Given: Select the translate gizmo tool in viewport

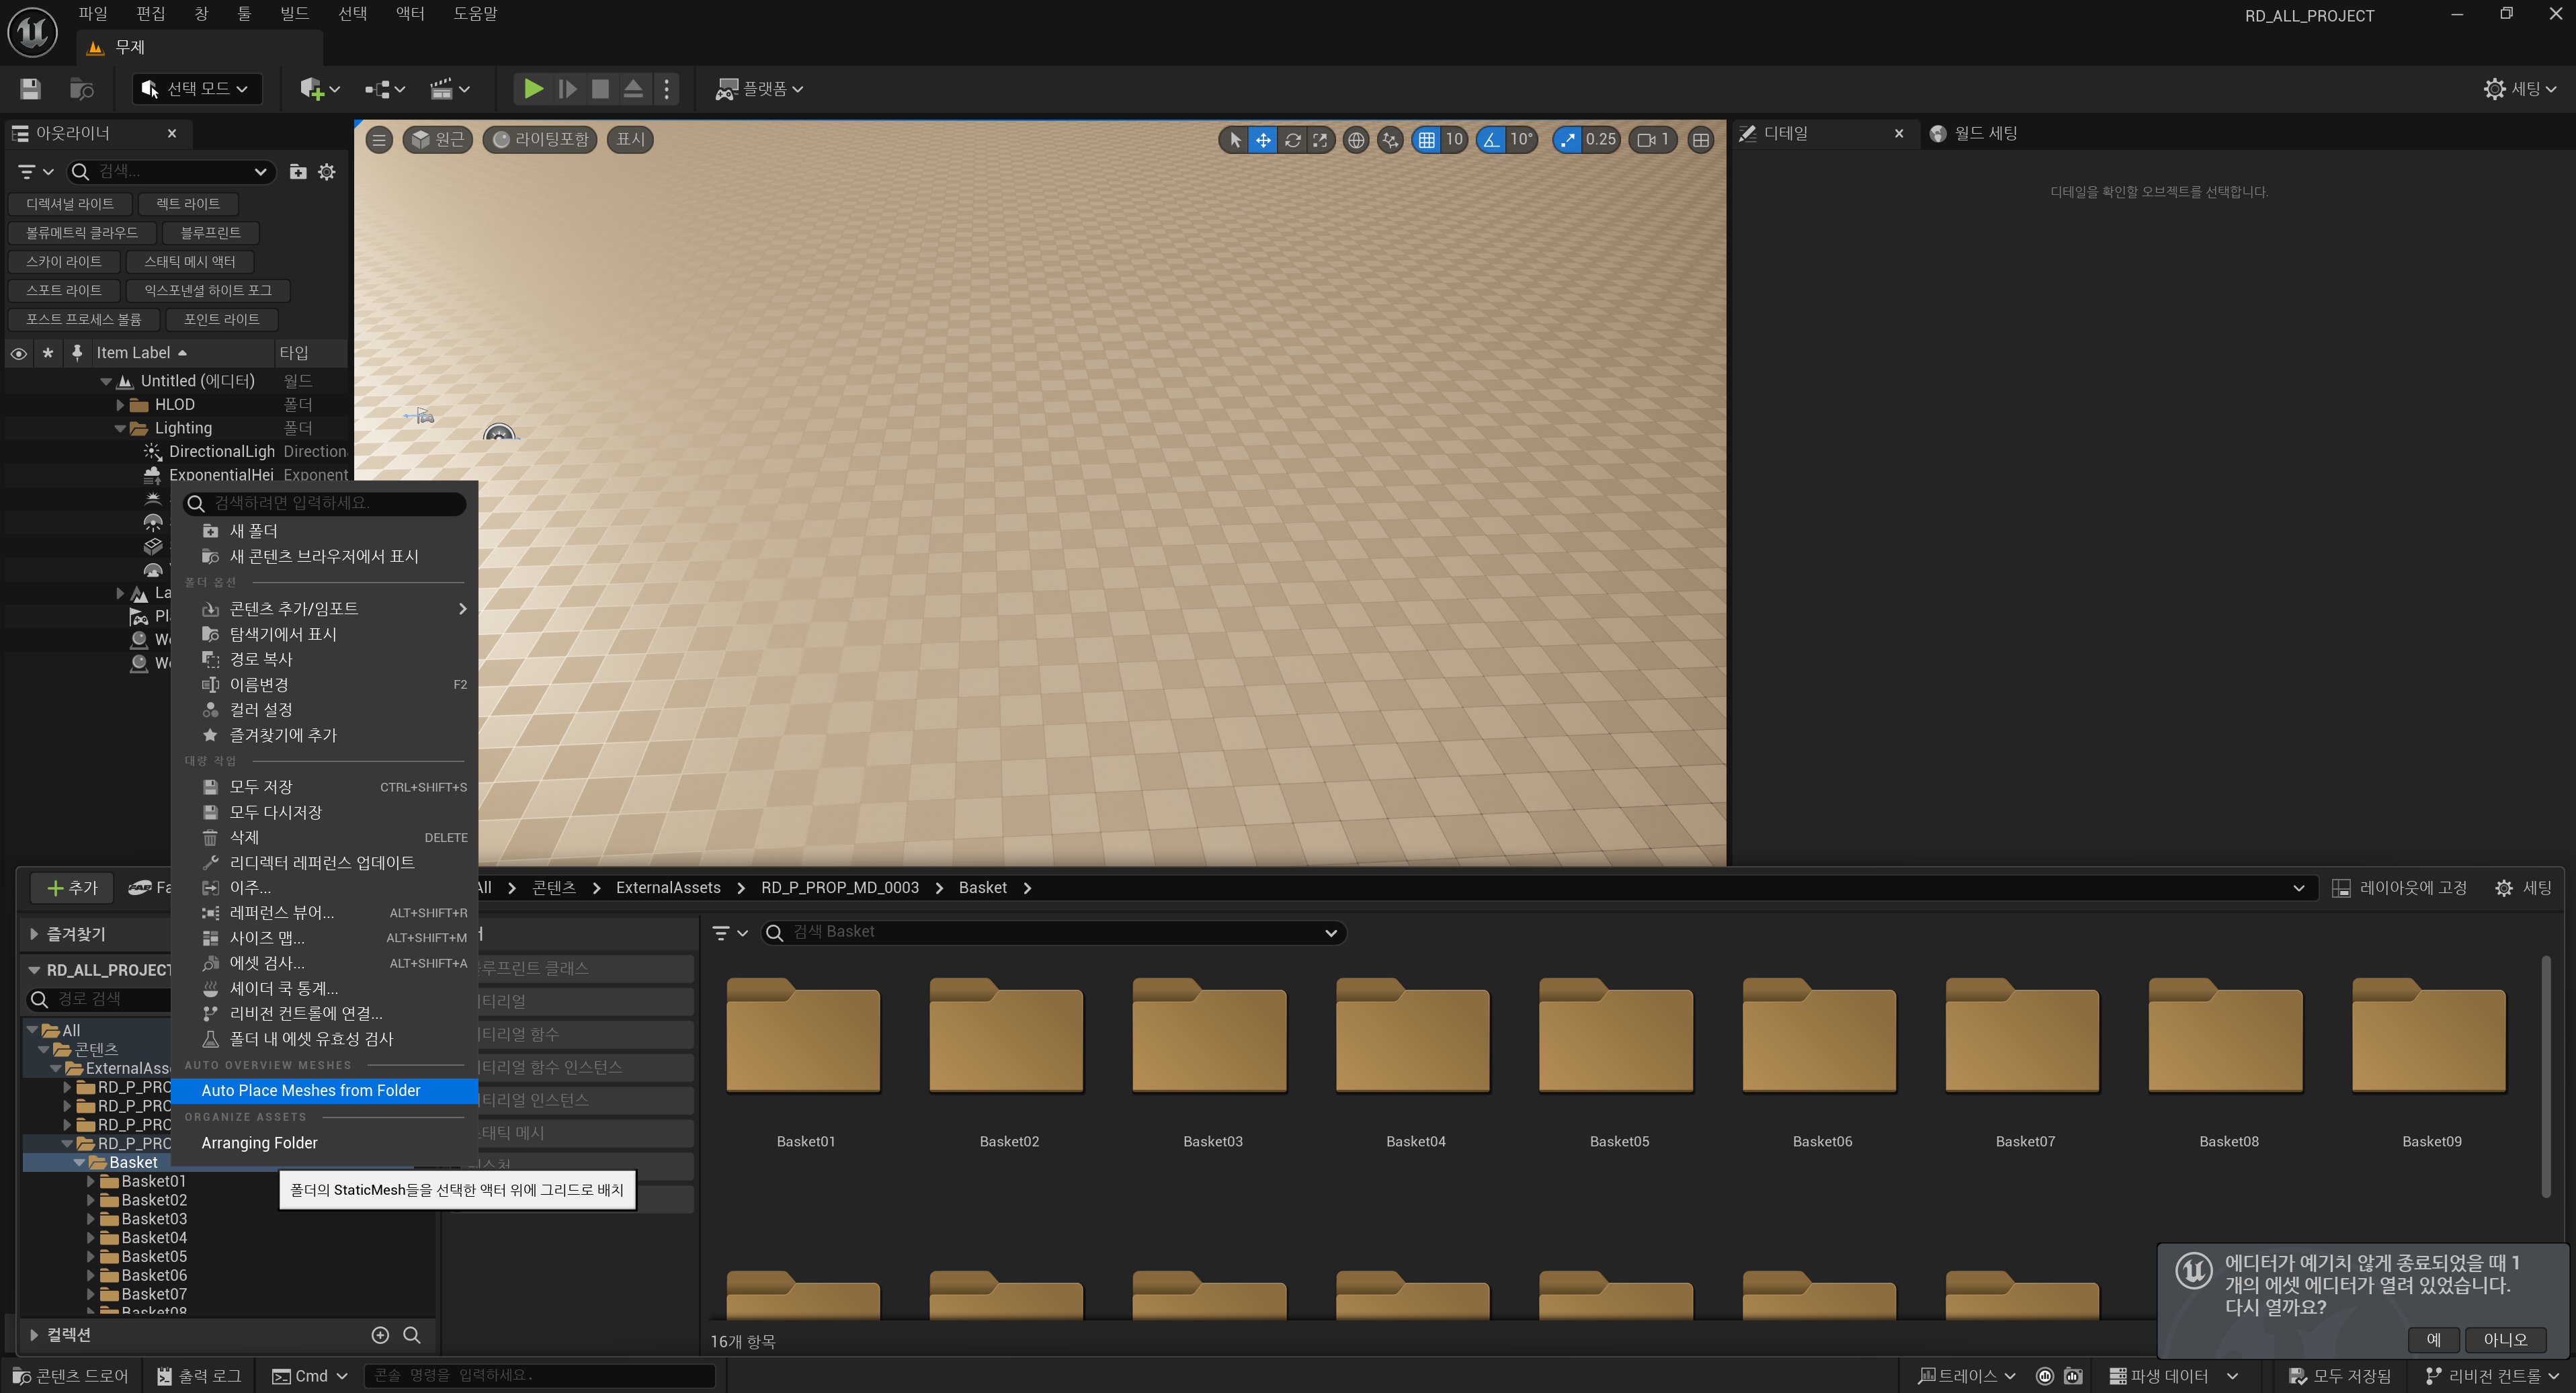Looking at the screenshot, I should tap(1263, 140).
